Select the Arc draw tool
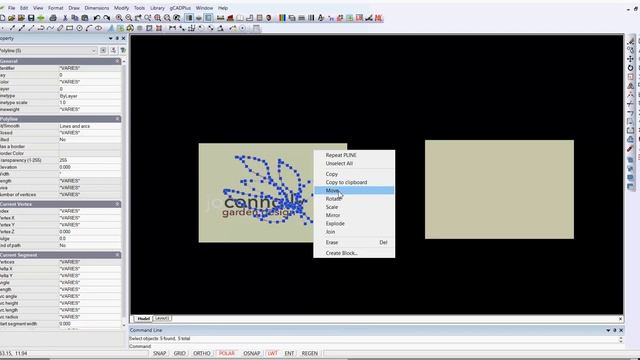 [89, 28]
